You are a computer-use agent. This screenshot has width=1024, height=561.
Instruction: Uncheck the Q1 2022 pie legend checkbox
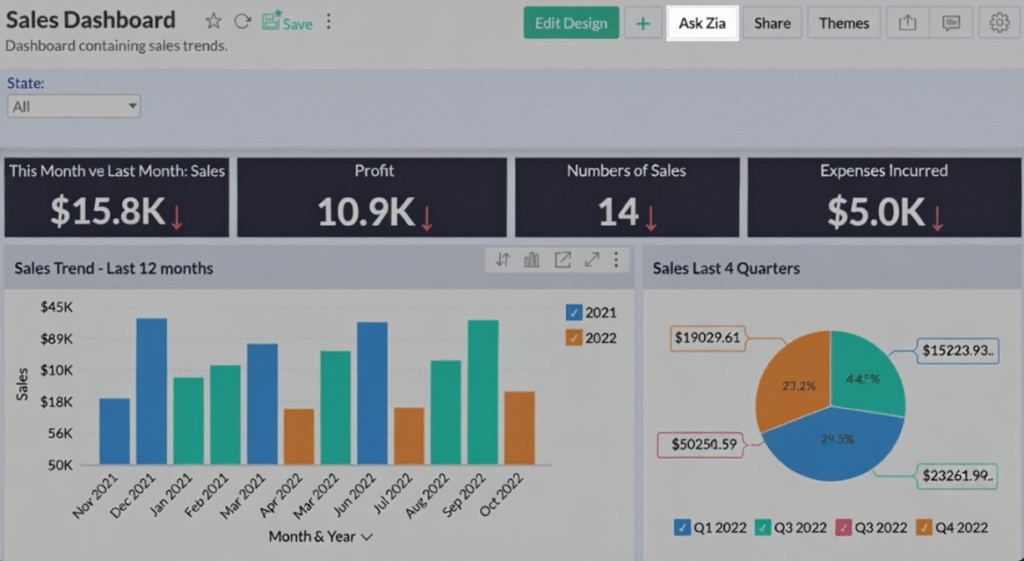click(x=682, y=527)
